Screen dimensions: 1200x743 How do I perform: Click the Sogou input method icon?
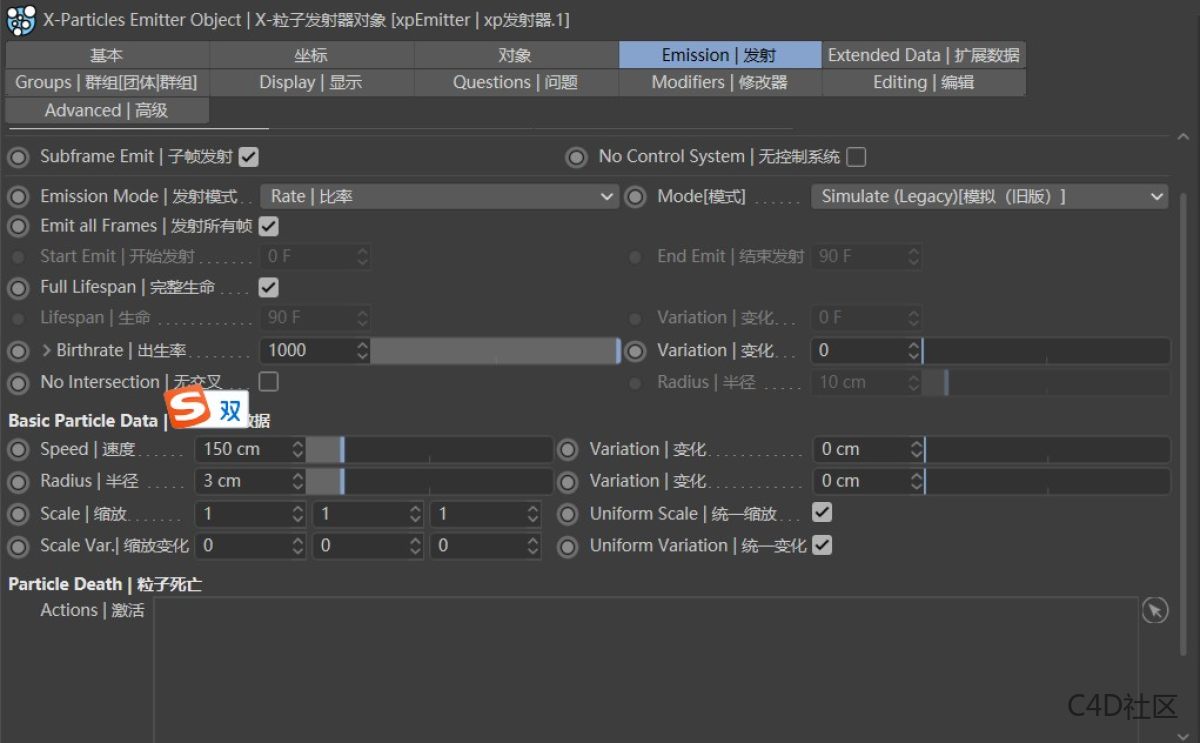[186, 407]
